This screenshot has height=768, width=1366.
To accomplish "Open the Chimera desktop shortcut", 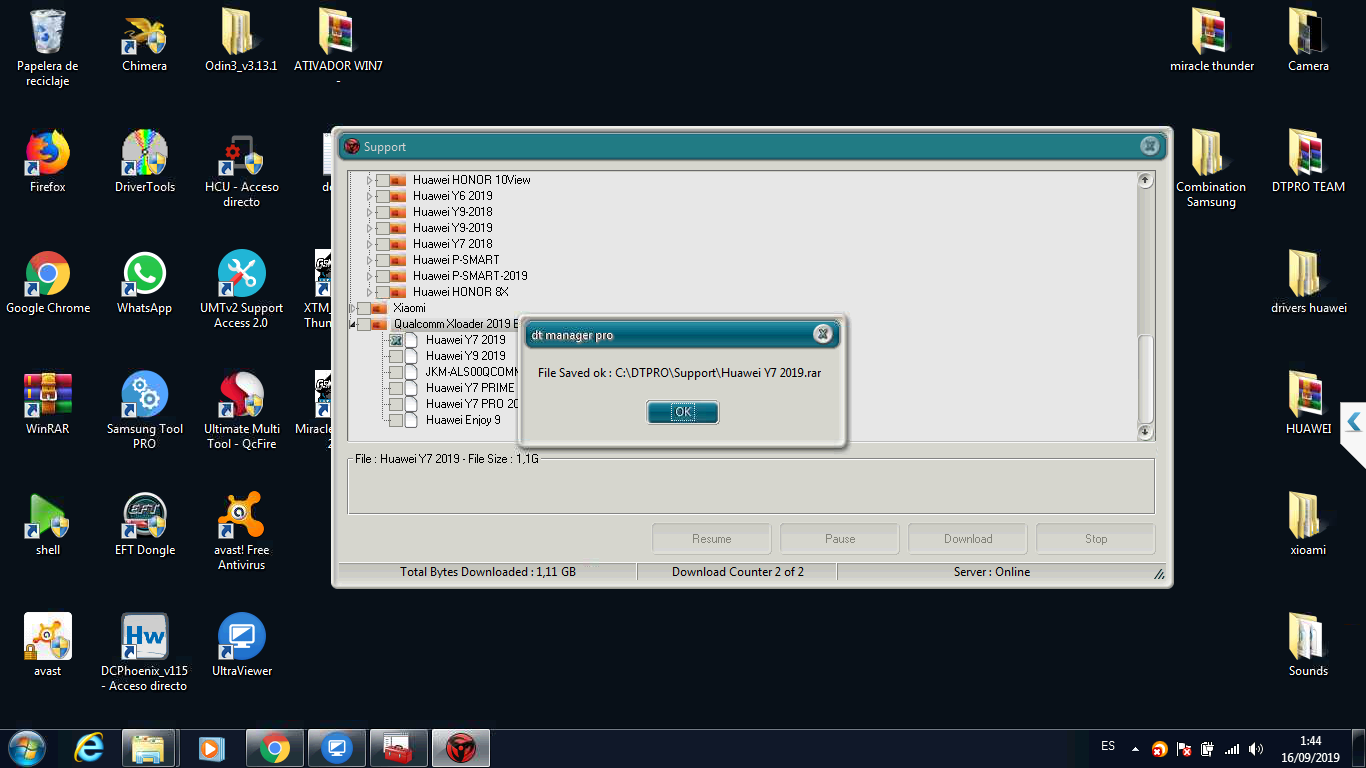I will 144,40.
